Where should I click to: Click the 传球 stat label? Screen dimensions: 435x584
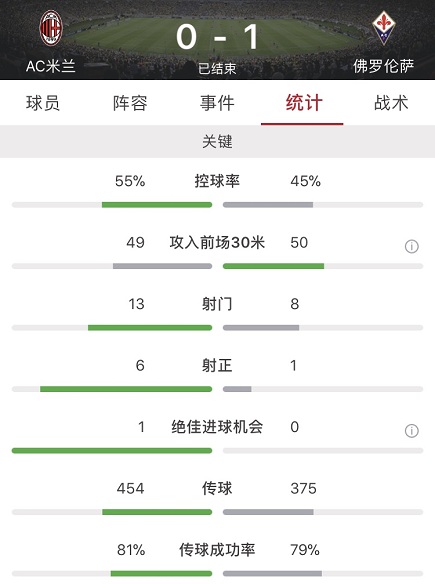coord(217,488)
